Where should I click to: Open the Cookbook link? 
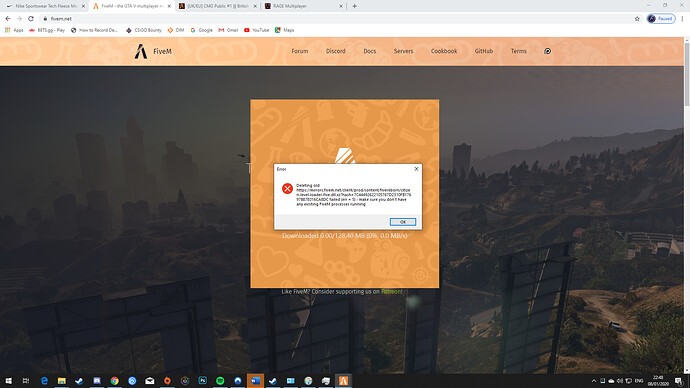(444, 51)
